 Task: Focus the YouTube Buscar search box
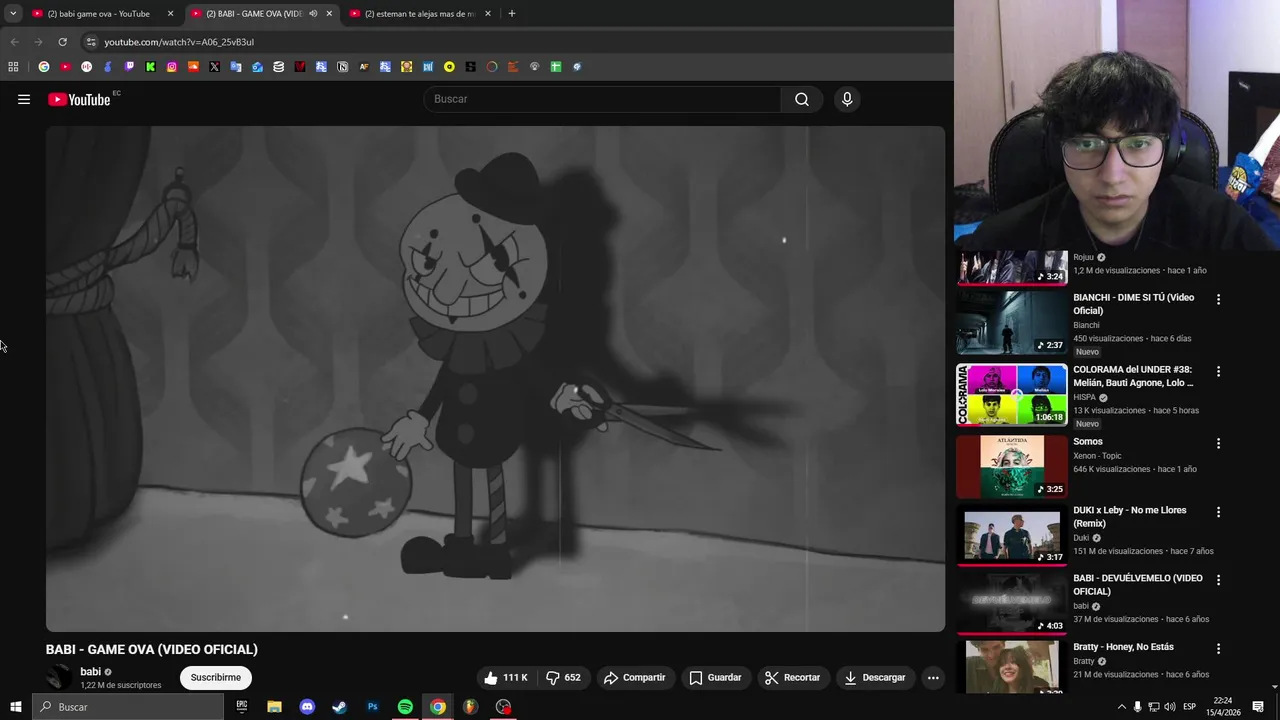pyautogui.click(x=602, y=99)
